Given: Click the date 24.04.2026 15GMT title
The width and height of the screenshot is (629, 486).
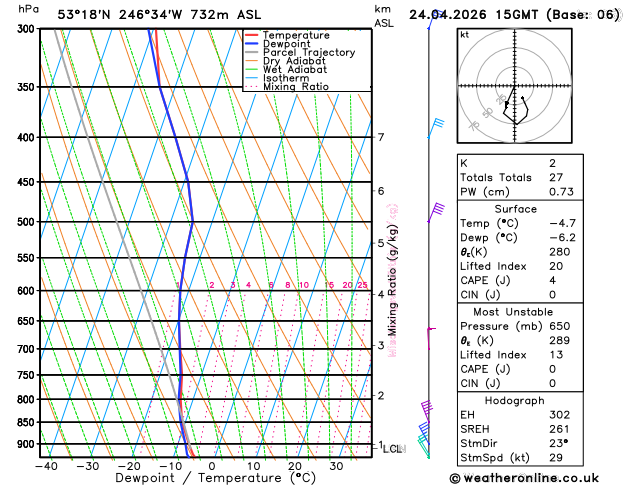Looking at the screenshot, I should click(514, 15).
